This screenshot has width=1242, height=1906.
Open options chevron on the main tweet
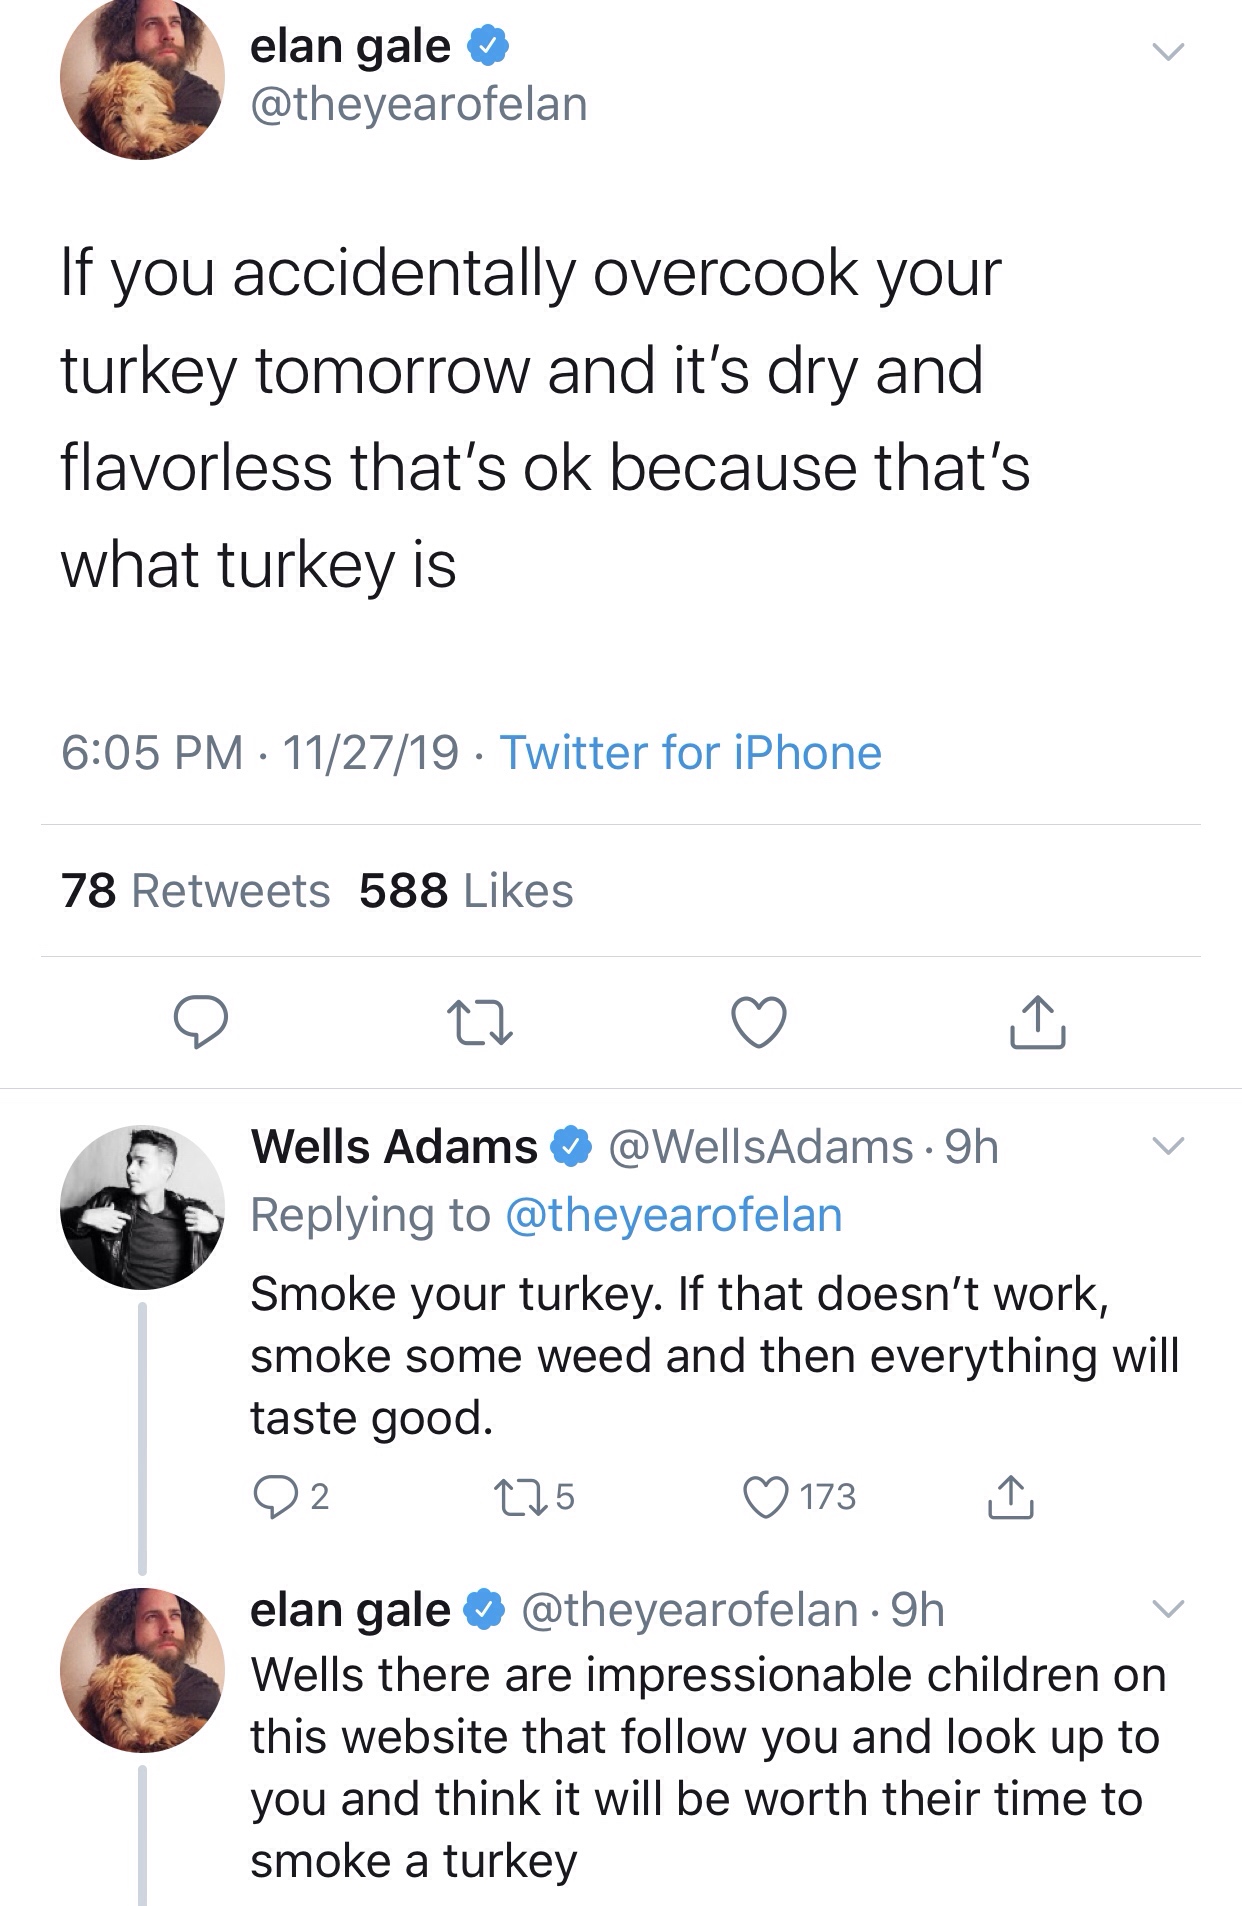coord(1167,51)
